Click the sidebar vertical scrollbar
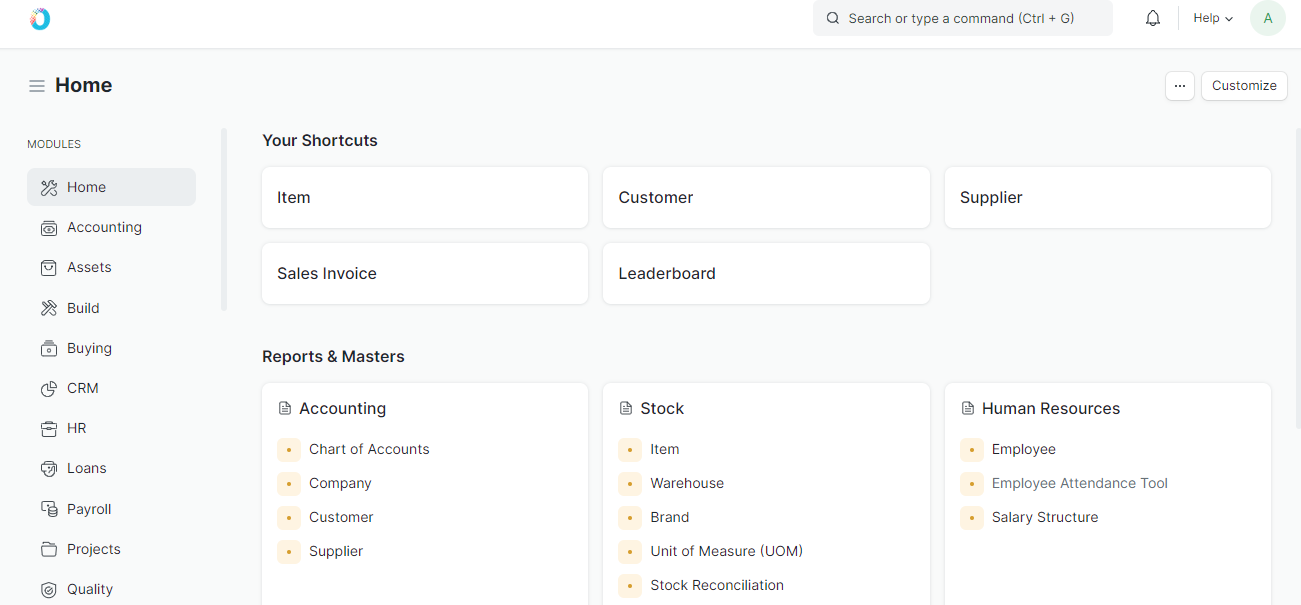Viewport: 1301px width, 605px height. click(x=224, y=219)
